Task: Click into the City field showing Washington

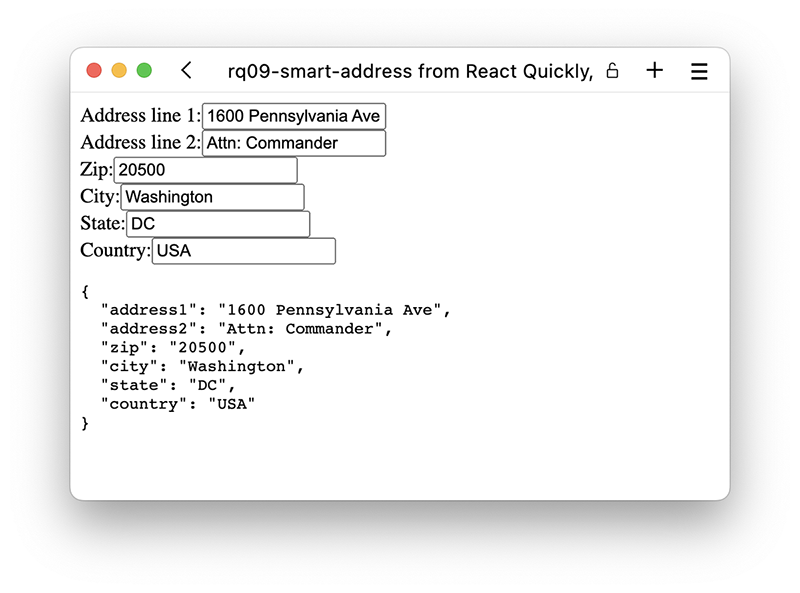Action: (x=212, y=197)
